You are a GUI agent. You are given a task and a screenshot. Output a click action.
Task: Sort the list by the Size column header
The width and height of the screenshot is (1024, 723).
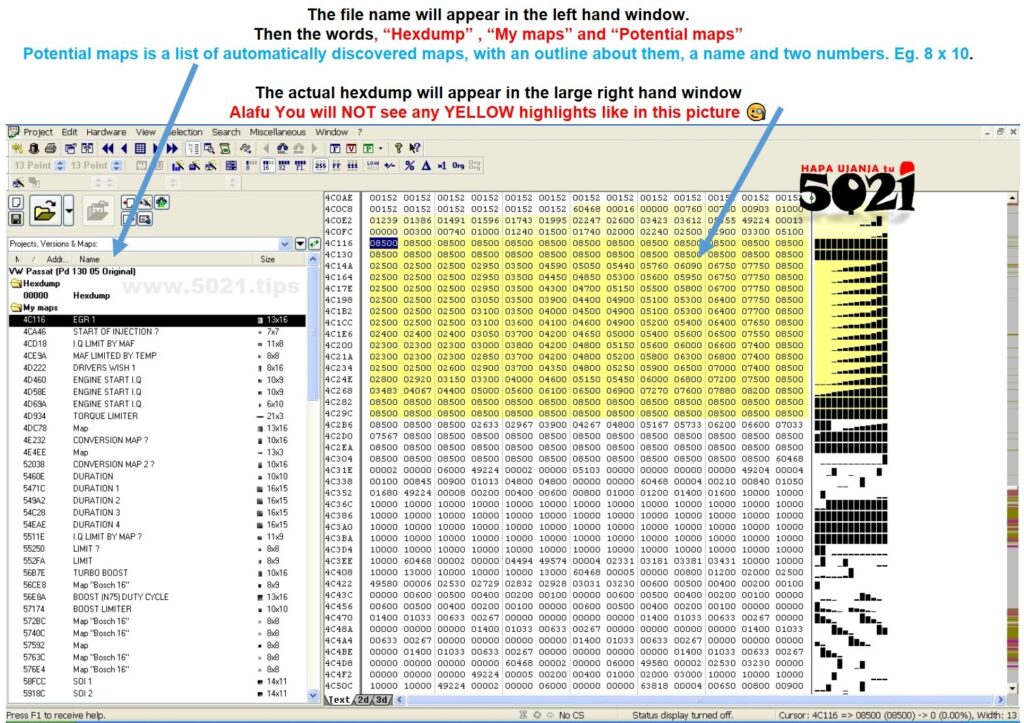[268, 258]
